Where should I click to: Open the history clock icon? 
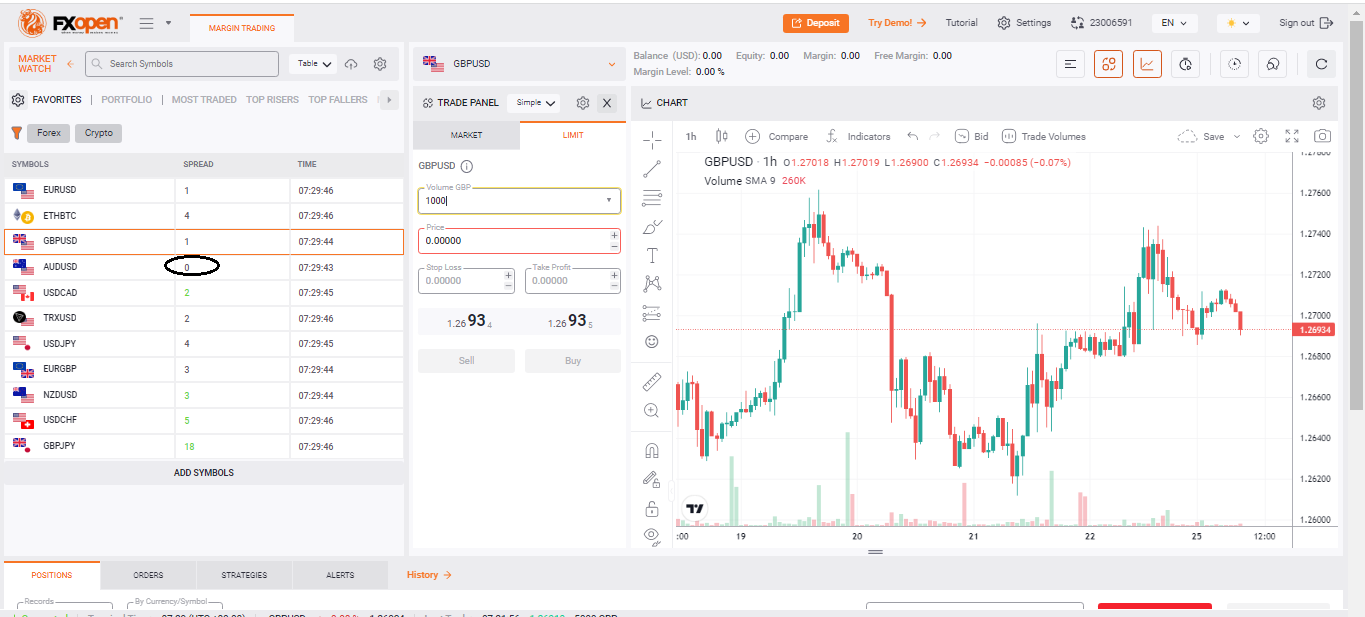[1235, 64]
